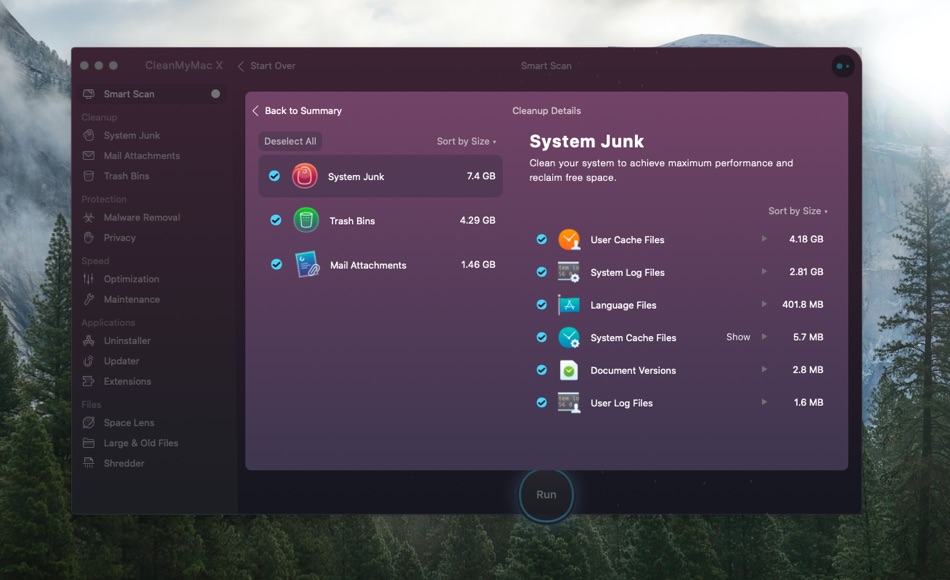
Task: Click the "Cleanup Details" heading text
Action: point(546,111)
